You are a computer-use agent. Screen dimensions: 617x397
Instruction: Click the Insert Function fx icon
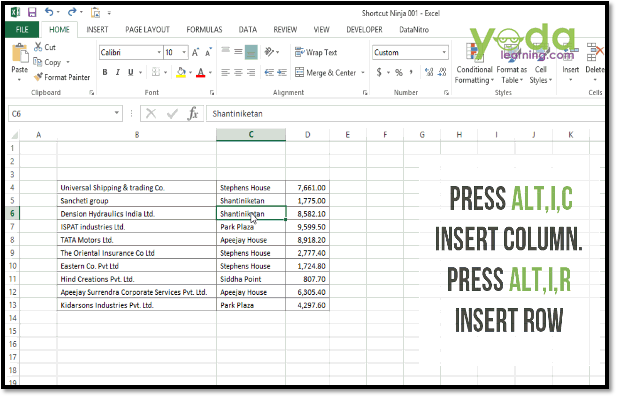pyautogui.click(x=192, y=114)
